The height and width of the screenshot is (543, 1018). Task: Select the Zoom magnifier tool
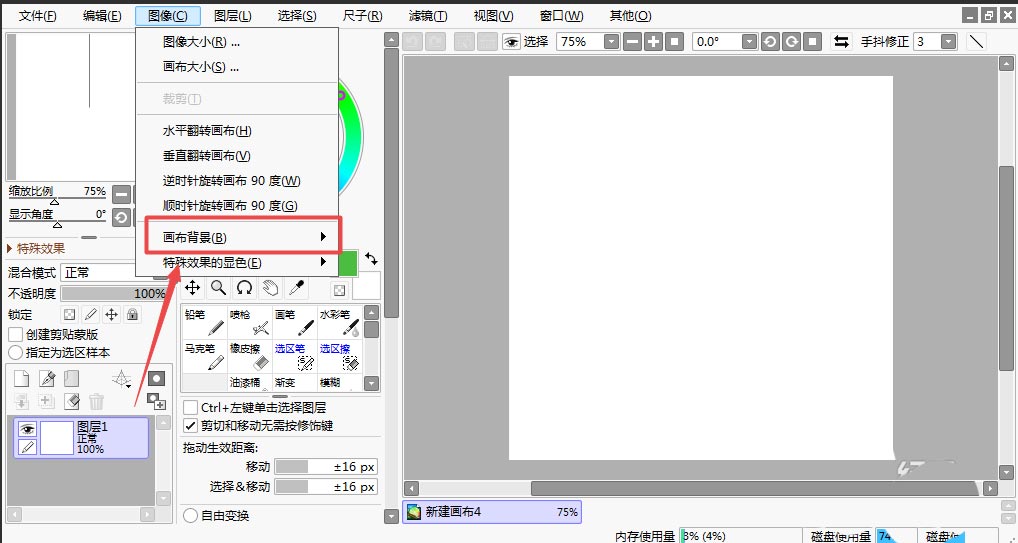click(219, 288)
